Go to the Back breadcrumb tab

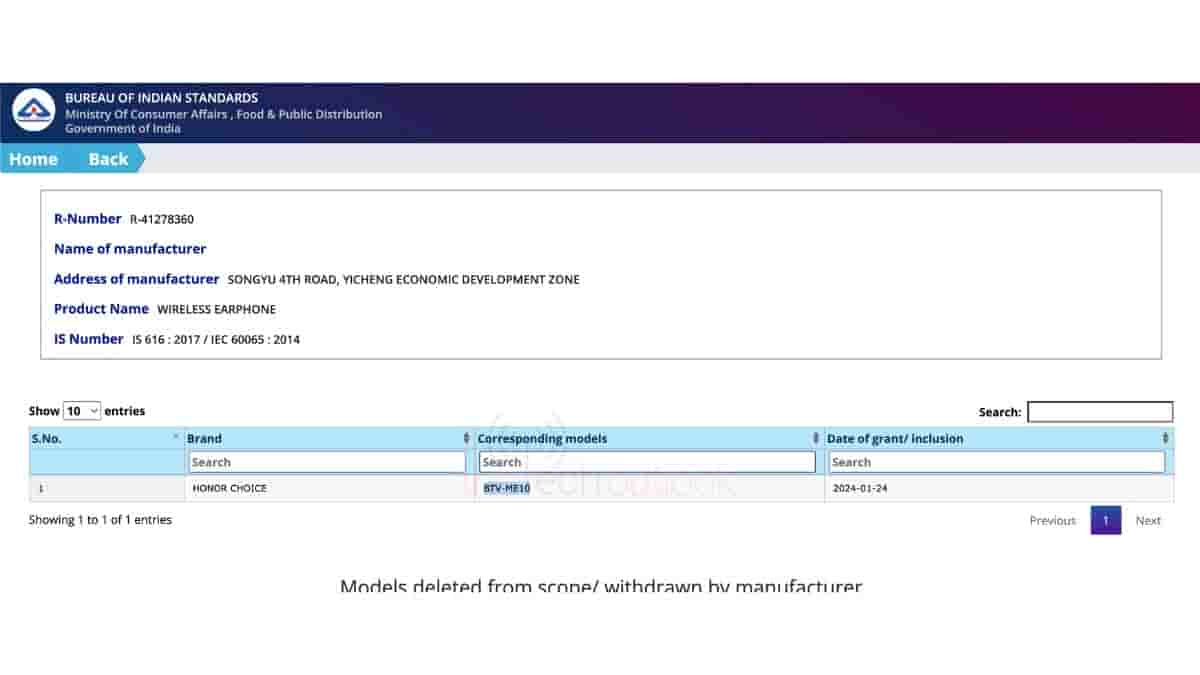pyautogui.click(x=108, y=159)
